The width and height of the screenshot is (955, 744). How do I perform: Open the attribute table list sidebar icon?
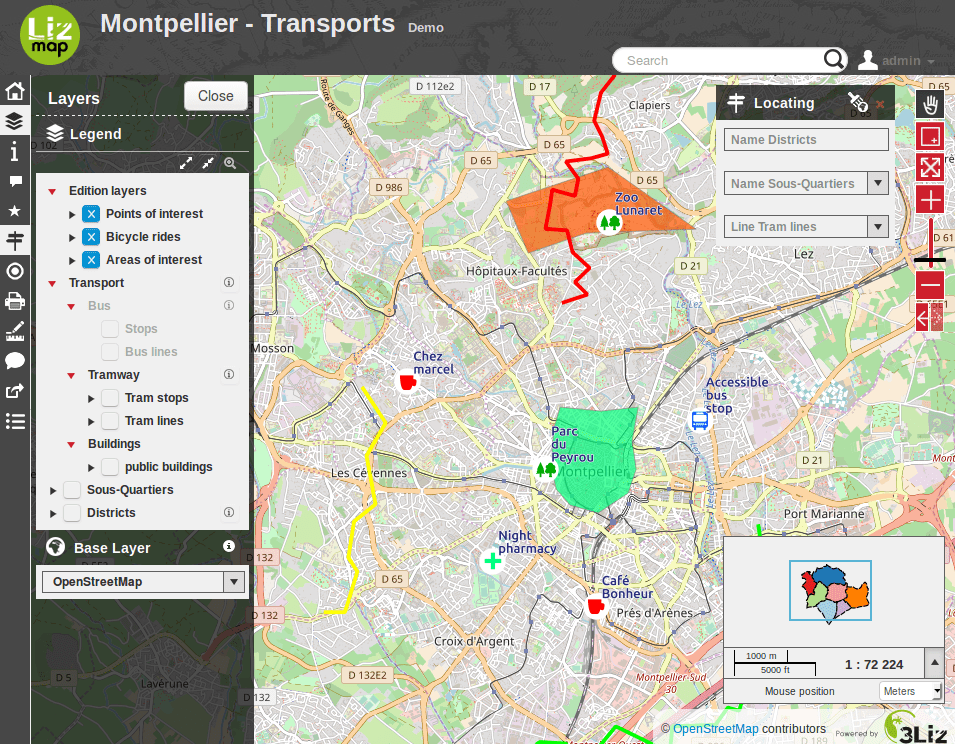15,421
